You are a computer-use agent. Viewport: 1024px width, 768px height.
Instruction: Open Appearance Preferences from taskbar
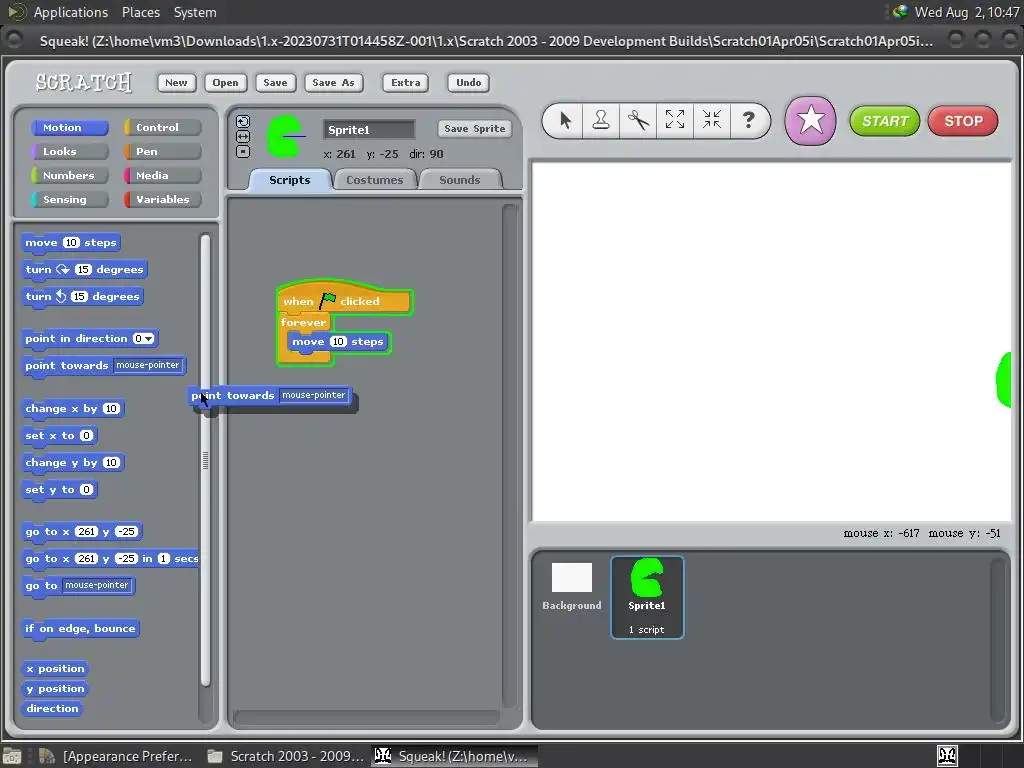(116, 756)
